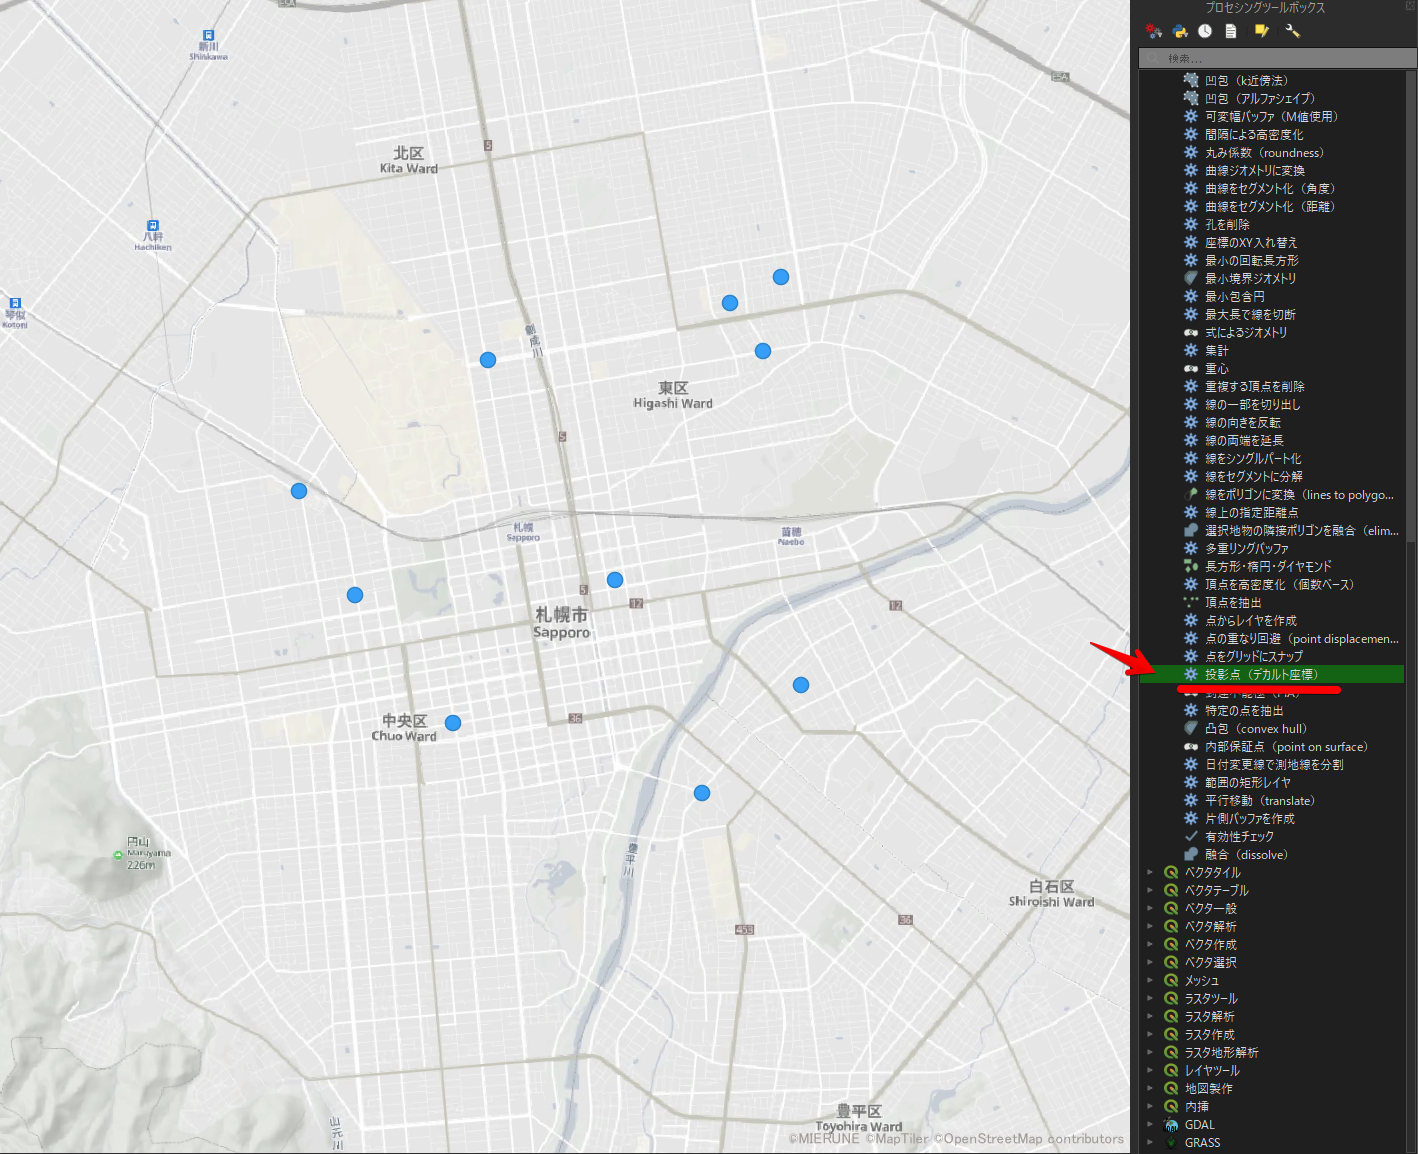
Task: Select 特定の点を抽出 algorithm
Action: tap(1244, 710)
